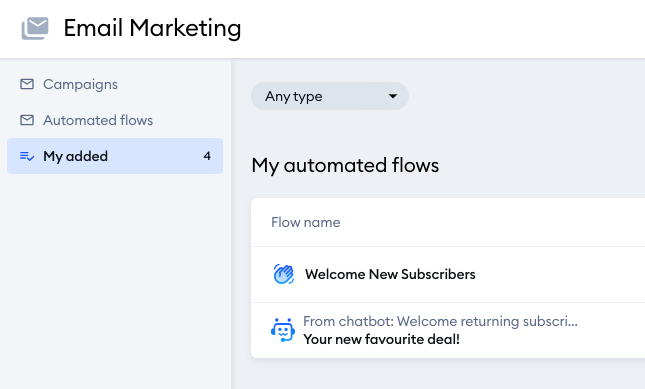
Task: Click the Campaigns envelope icon
Action: pyautogui.click(x=27, y=84)
